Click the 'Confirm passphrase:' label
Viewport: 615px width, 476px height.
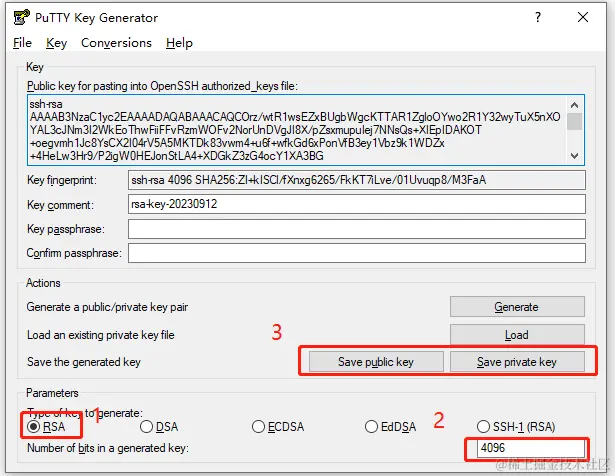[x=74, y=253]
